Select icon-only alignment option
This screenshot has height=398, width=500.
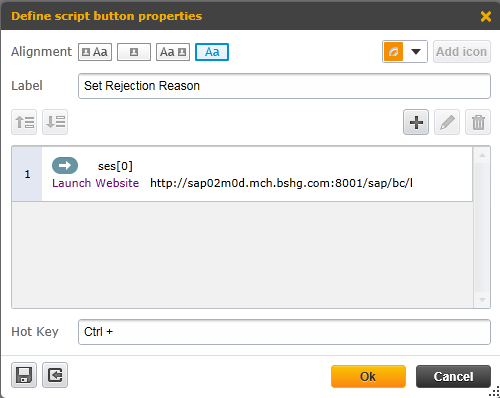tap(134, 52)
